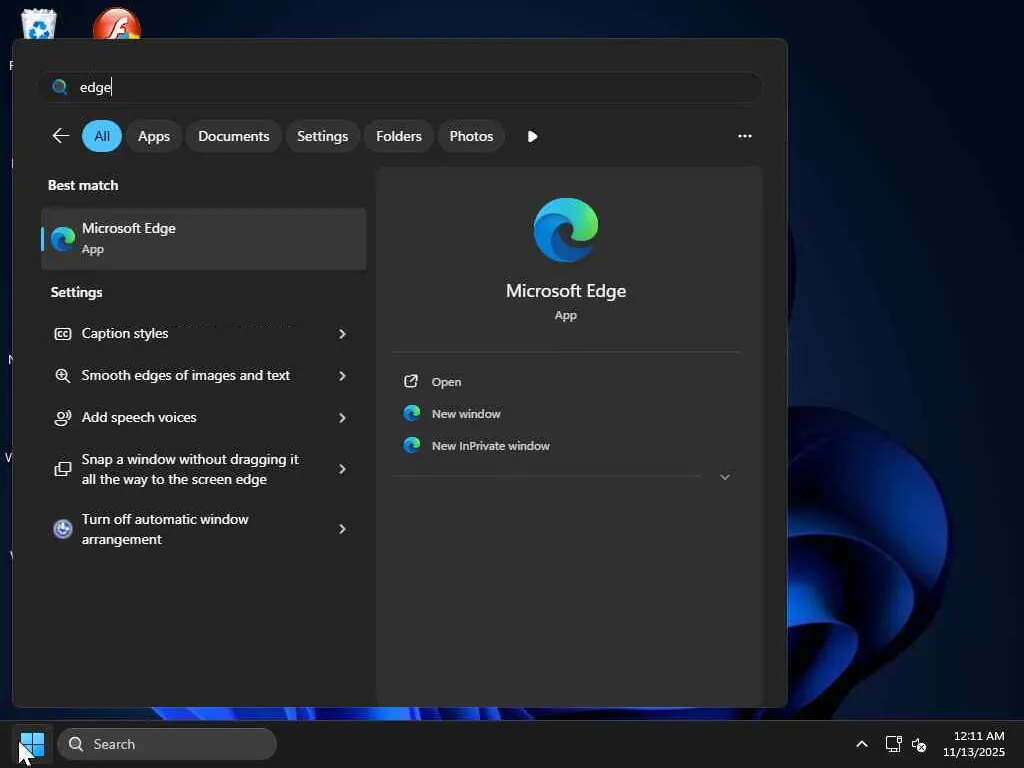Click the taskbar search magnifier icon

pyautogui.click(x=76, y=744)
